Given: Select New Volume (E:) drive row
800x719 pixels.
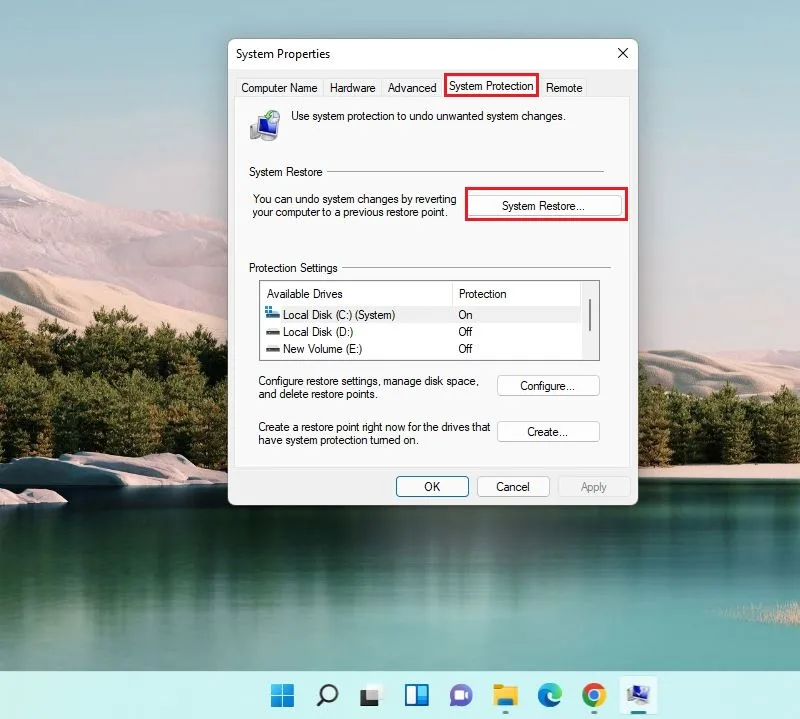Looking at the screenshot, I should pos(421,349).
